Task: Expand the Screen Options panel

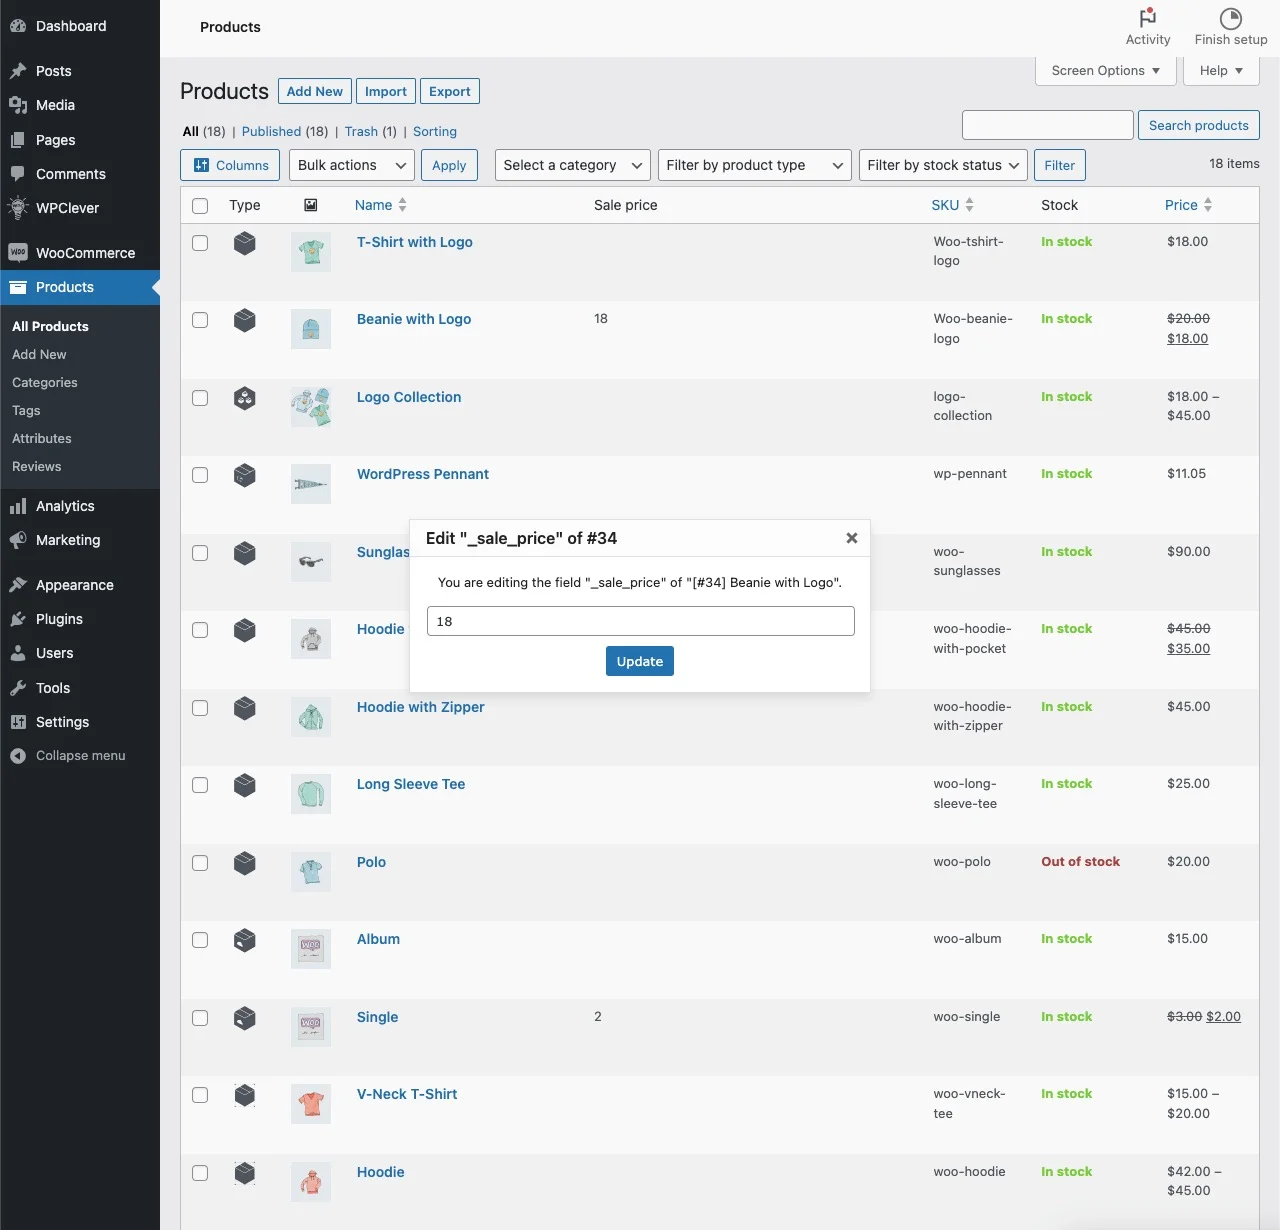Action: (x=1106, y=70)
